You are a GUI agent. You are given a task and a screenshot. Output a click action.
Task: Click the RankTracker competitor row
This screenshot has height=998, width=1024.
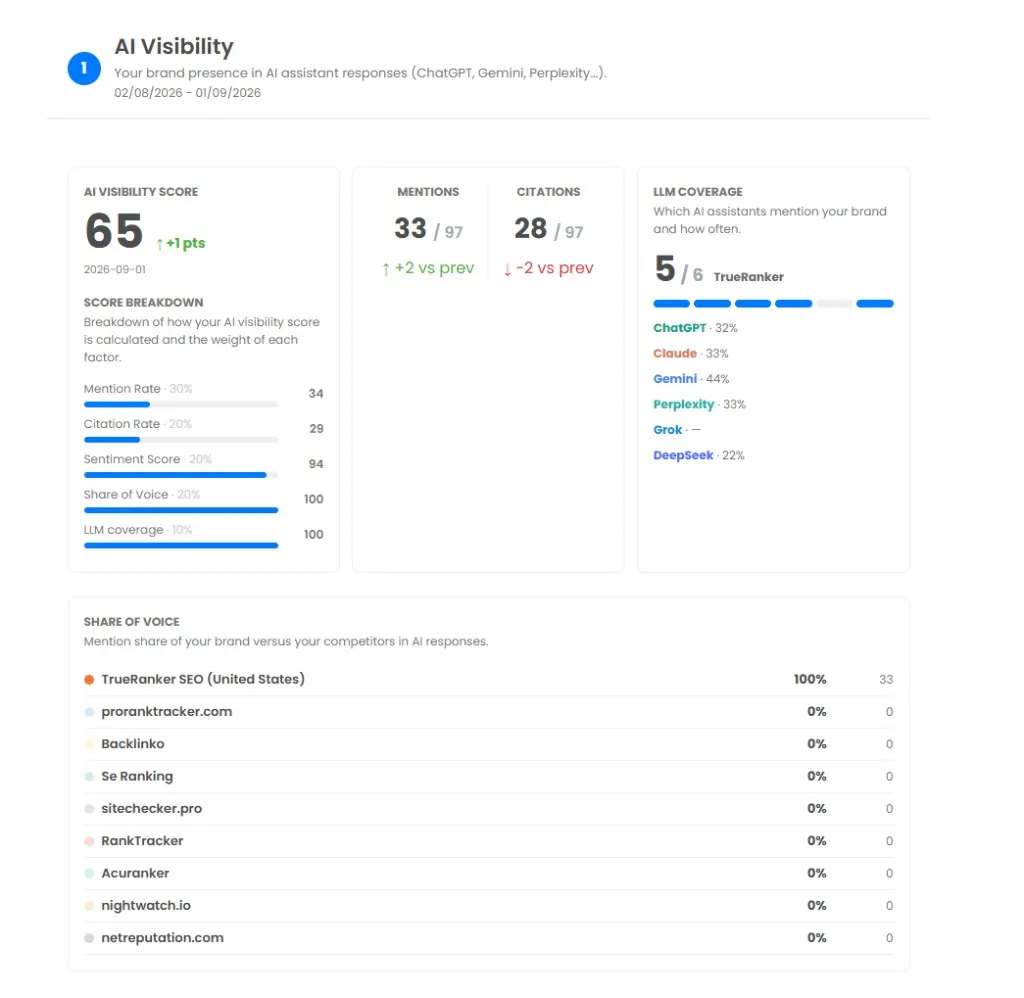pyautogui.click(x=488, y=841)
